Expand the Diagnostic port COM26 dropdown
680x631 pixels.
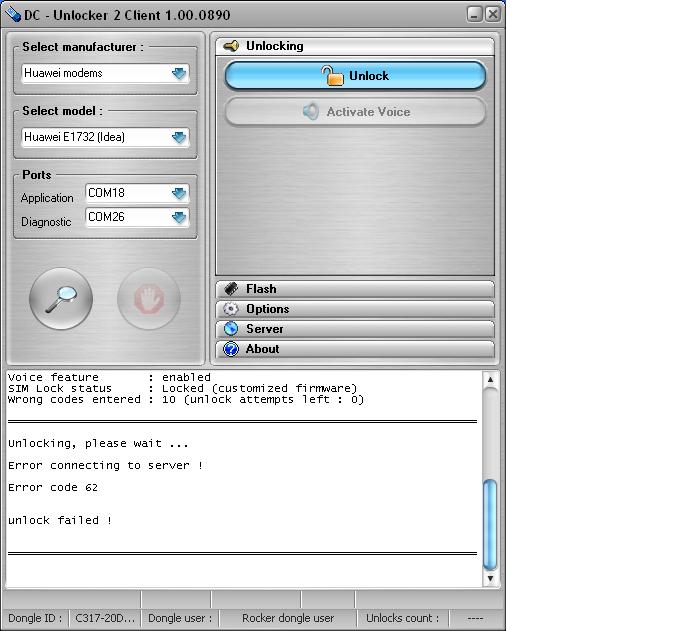(x=179, y=217)
